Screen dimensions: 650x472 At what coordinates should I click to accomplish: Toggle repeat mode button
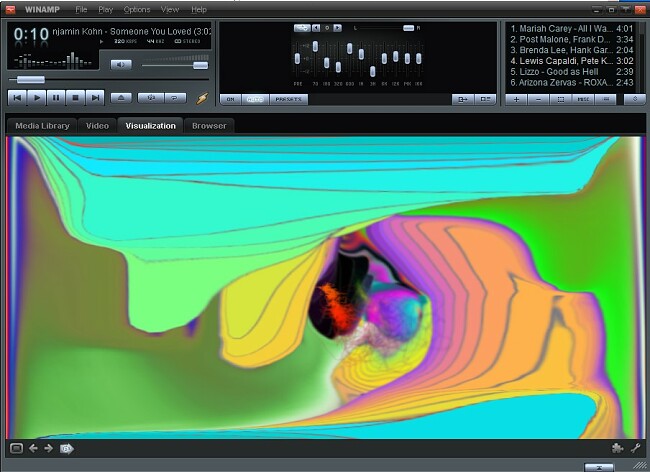(175, 98)
